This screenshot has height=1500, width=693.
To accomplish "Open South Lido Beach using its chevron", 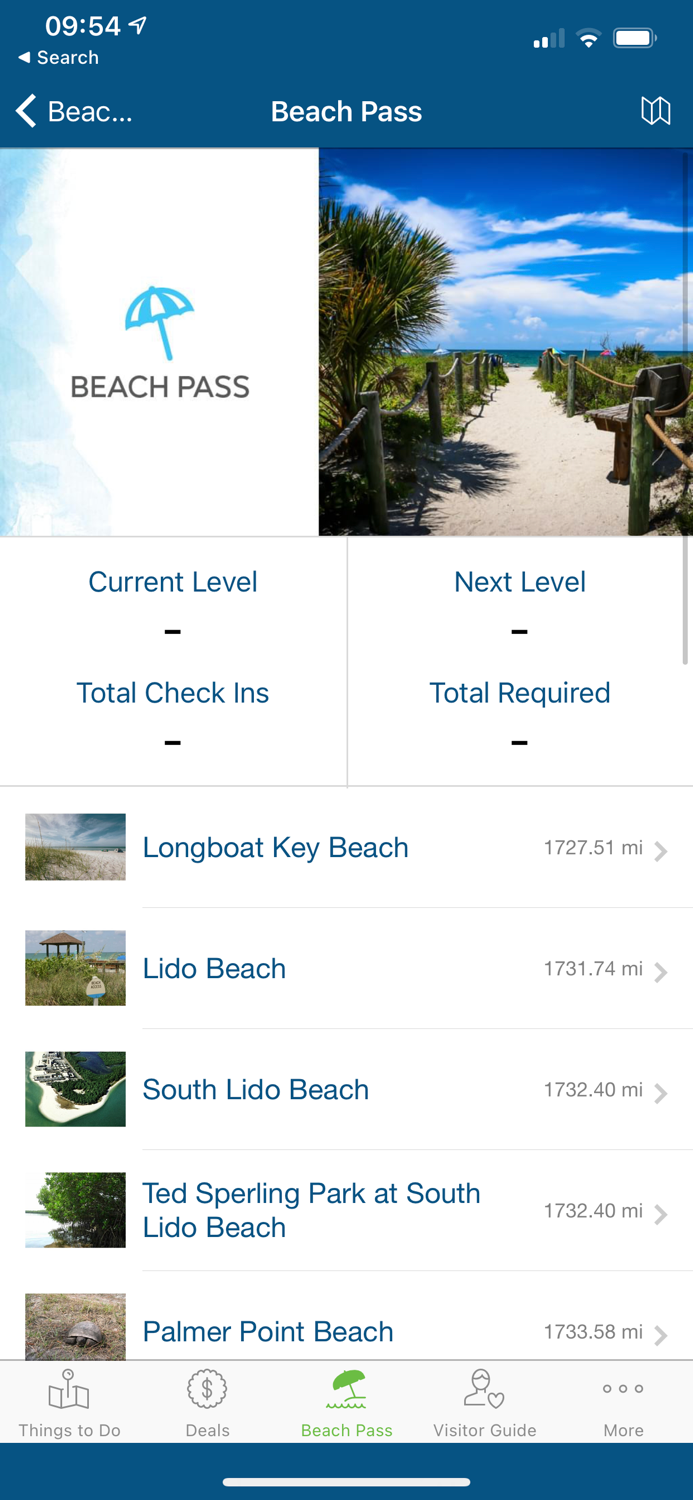I will 661,1093.
